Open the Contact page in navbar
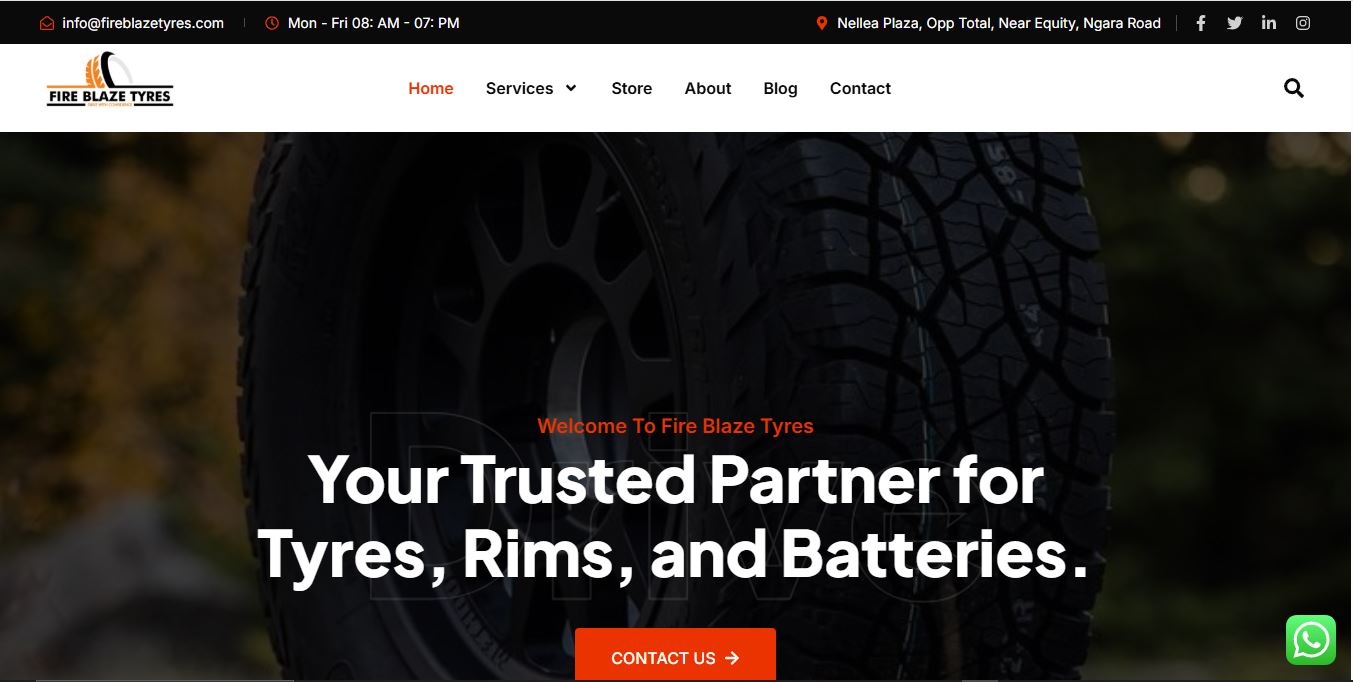Image resolution: width=1353 pixels, height=682 pixels. tap(860, 88)
